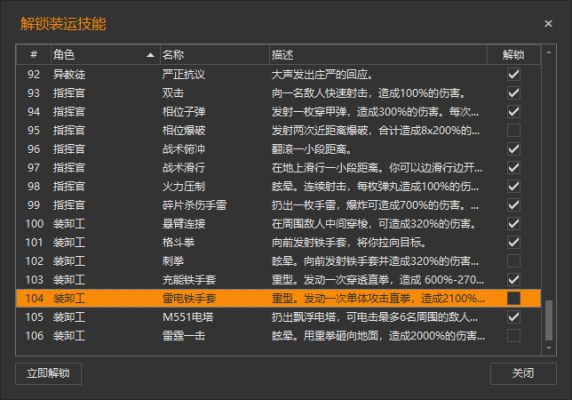Sort by the 解锁 column header
572x400 pixels.
(514, 55)
